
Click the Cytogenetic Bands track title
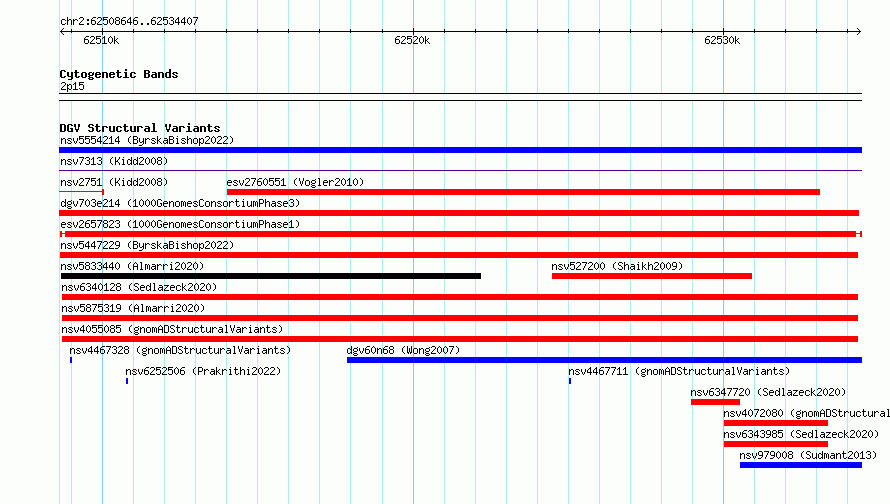pos(119,74)
